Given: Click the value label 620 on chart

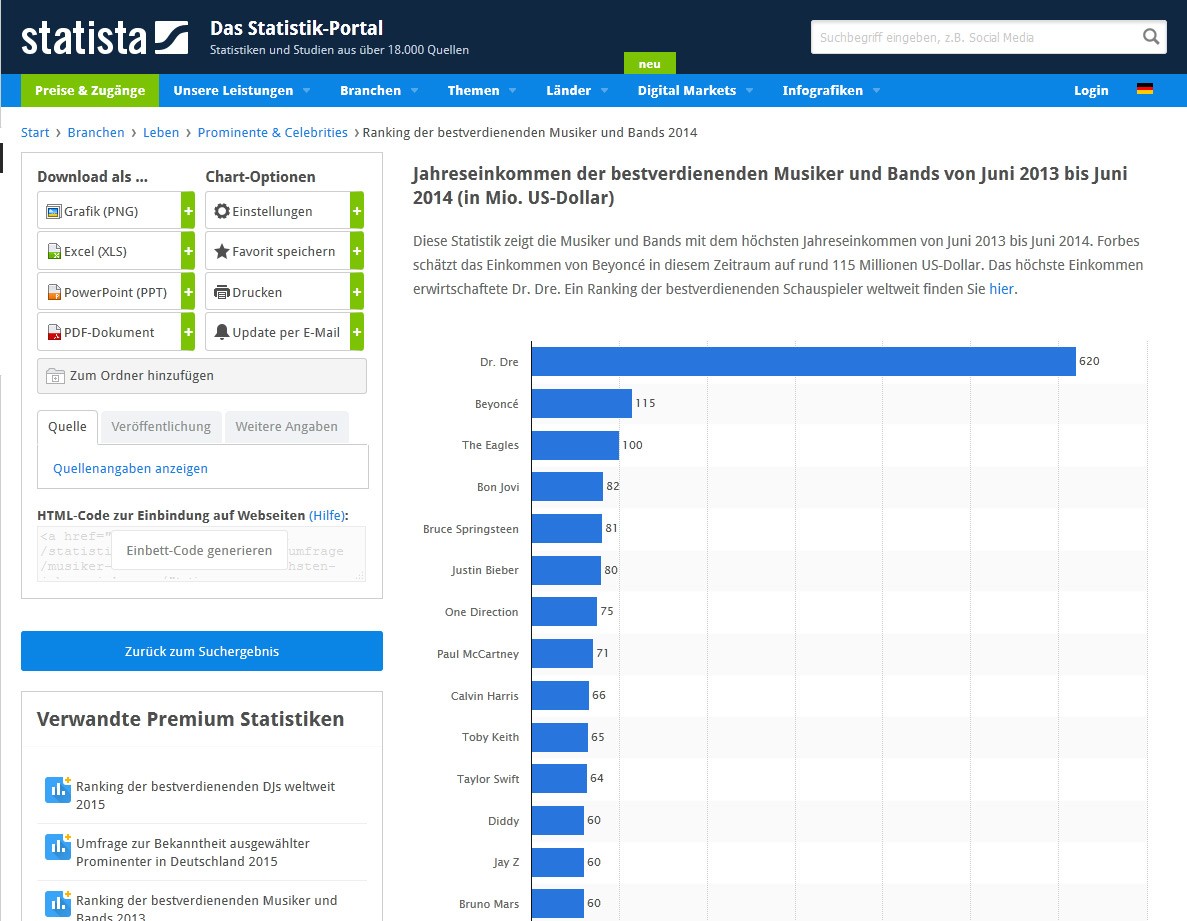Looking at the screenshot, I should (x=1089, y=361).
